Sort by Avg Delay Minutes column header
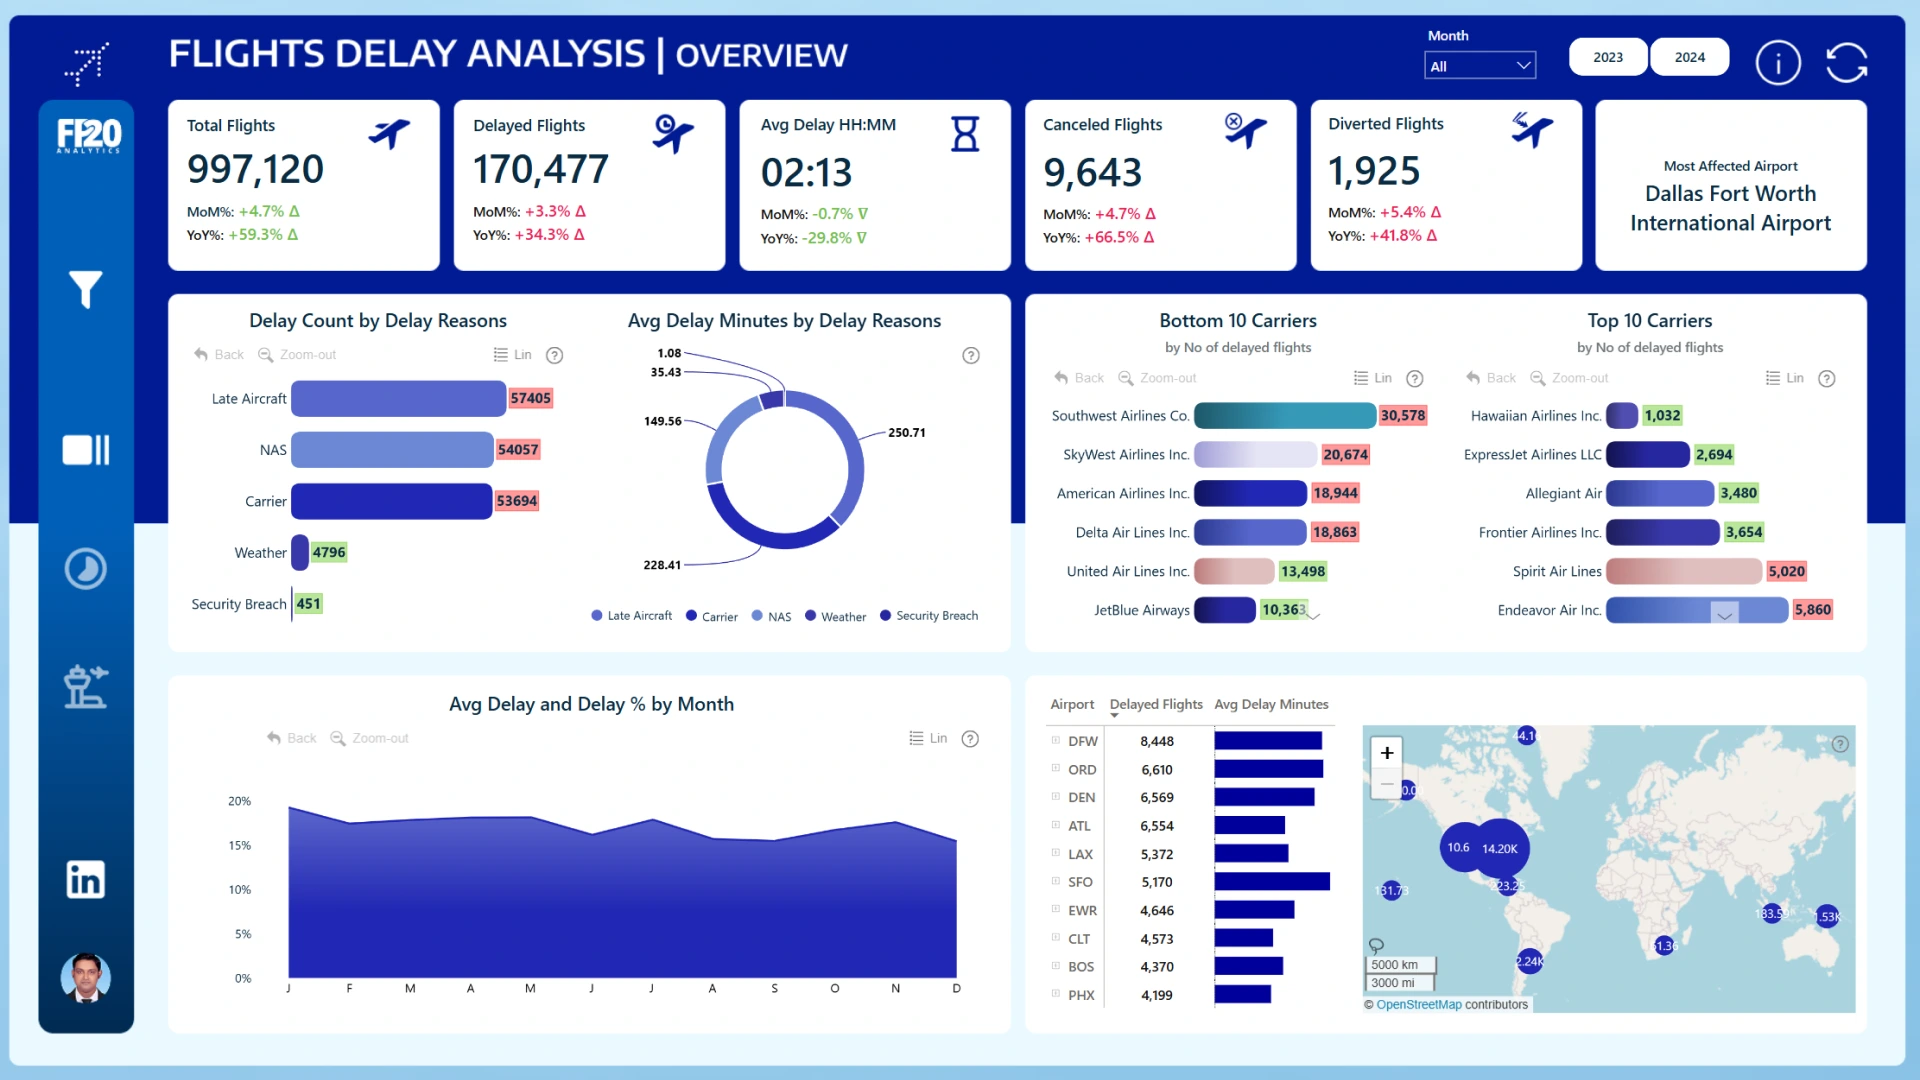Image resolution: width=1920 pixels, height=1080 pixels. coord(1271,705)
